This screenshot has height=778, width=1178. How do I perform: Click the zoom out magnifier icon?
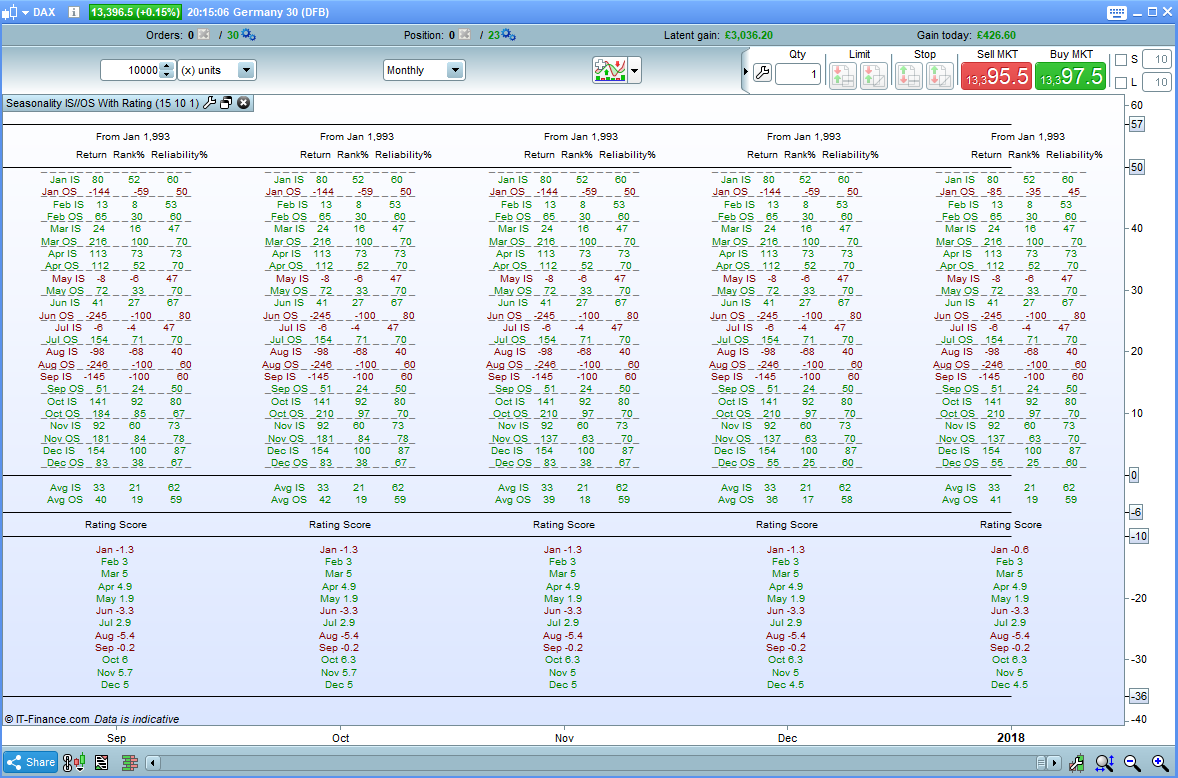click(x=1132, y=762)
